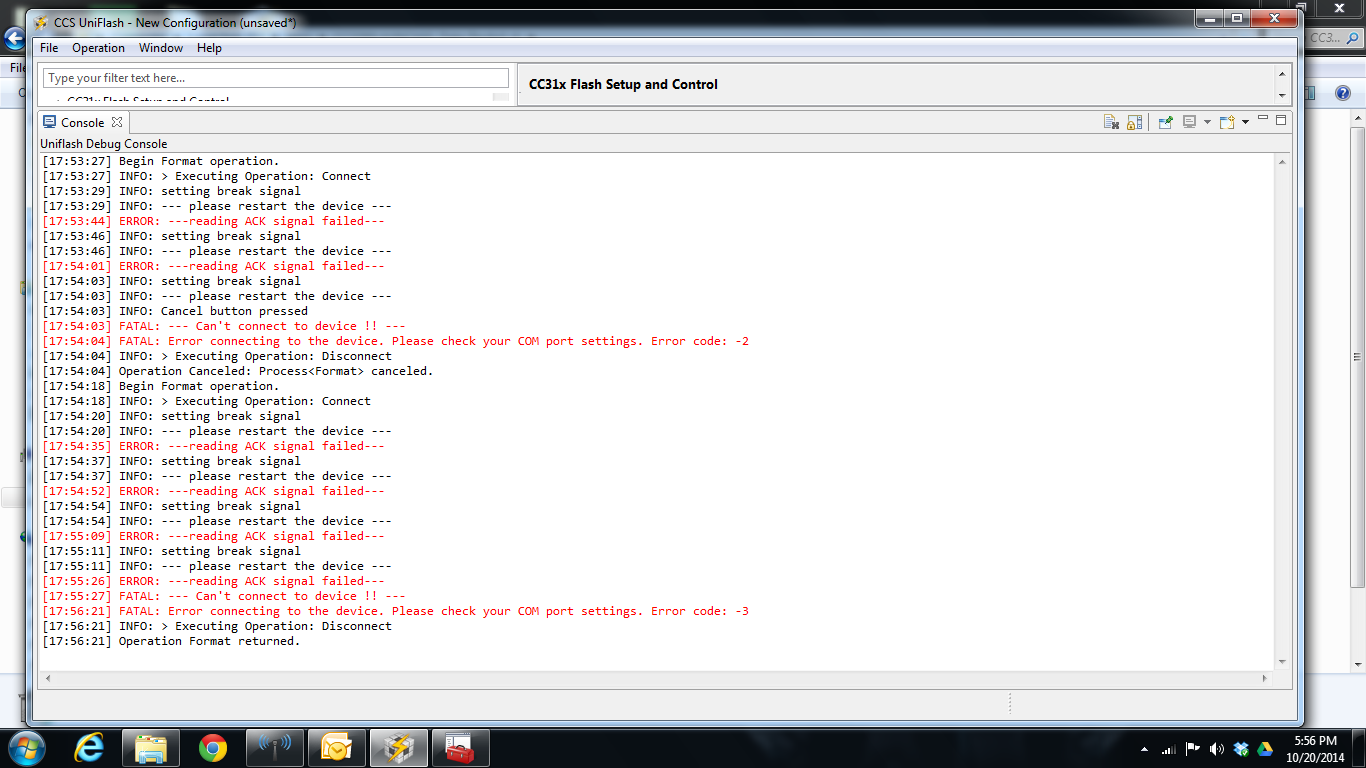The width and height of the screenshot is (1366, 768).
Task: Click the 'Uniflash Debug Console' label
Action: tap(104, 144)
